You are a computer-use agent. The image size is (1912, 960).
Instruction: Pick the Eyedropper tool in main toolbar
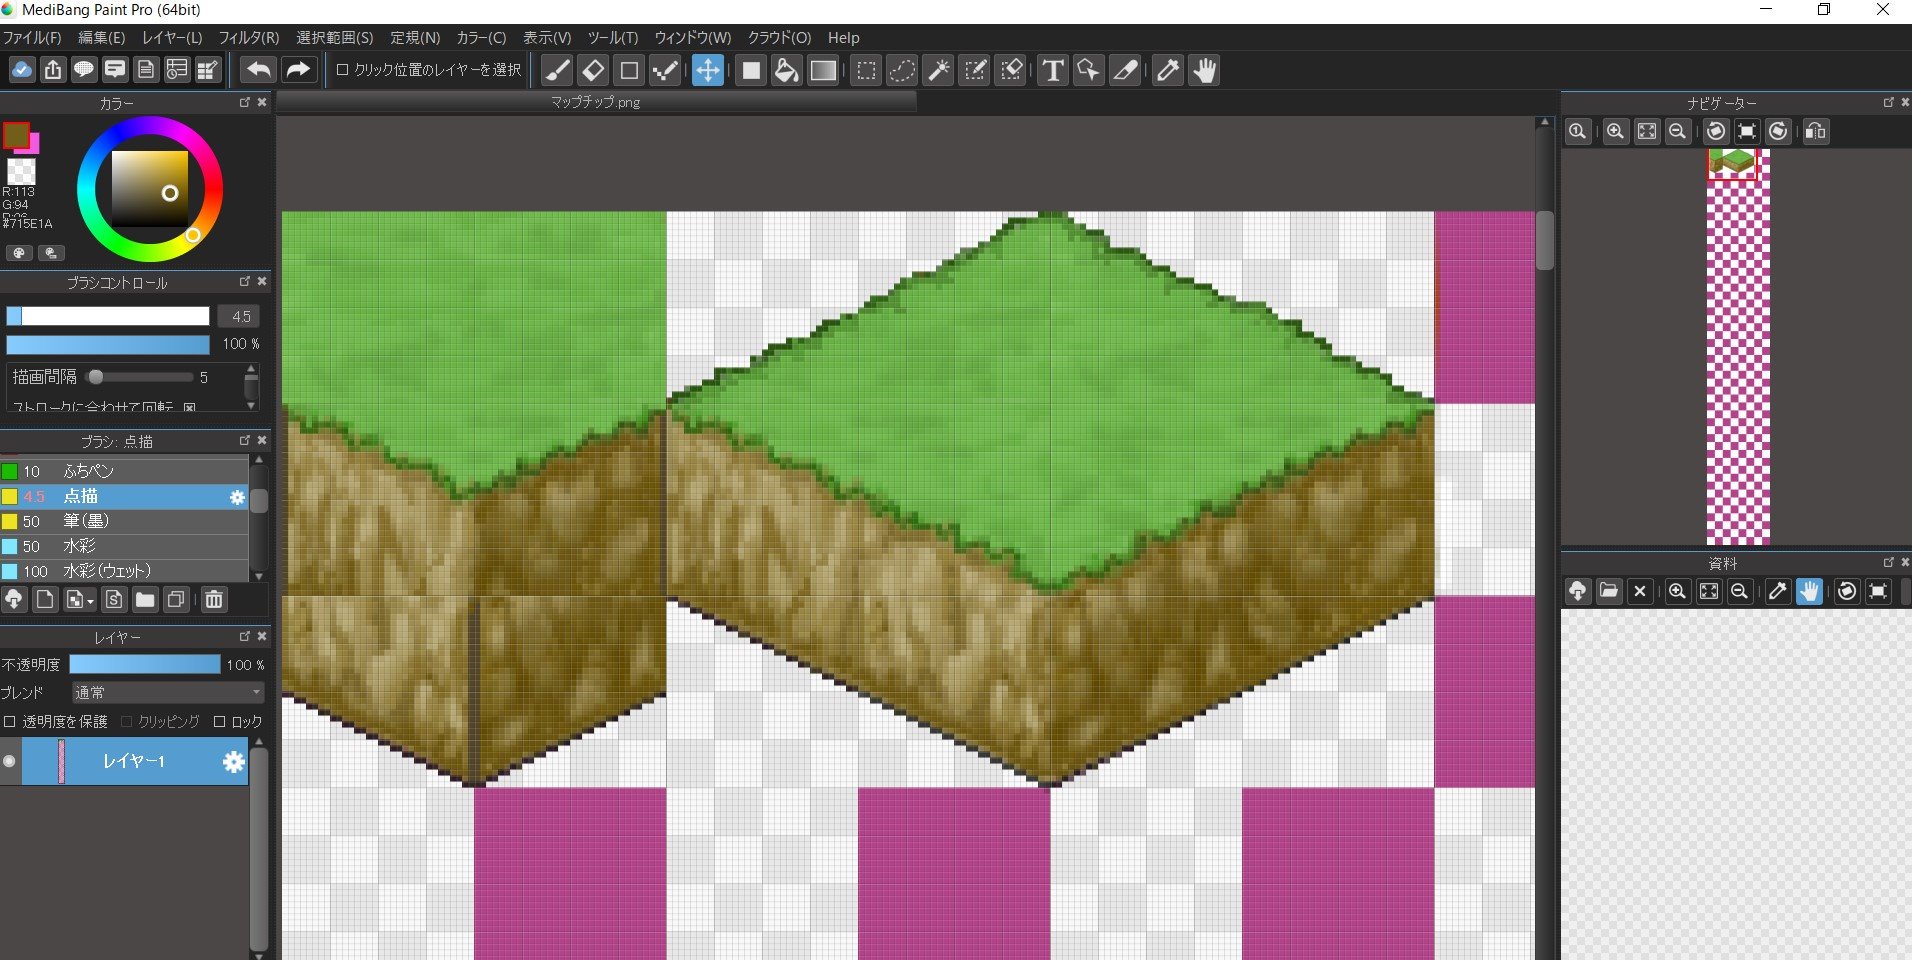coord(1167,71)
